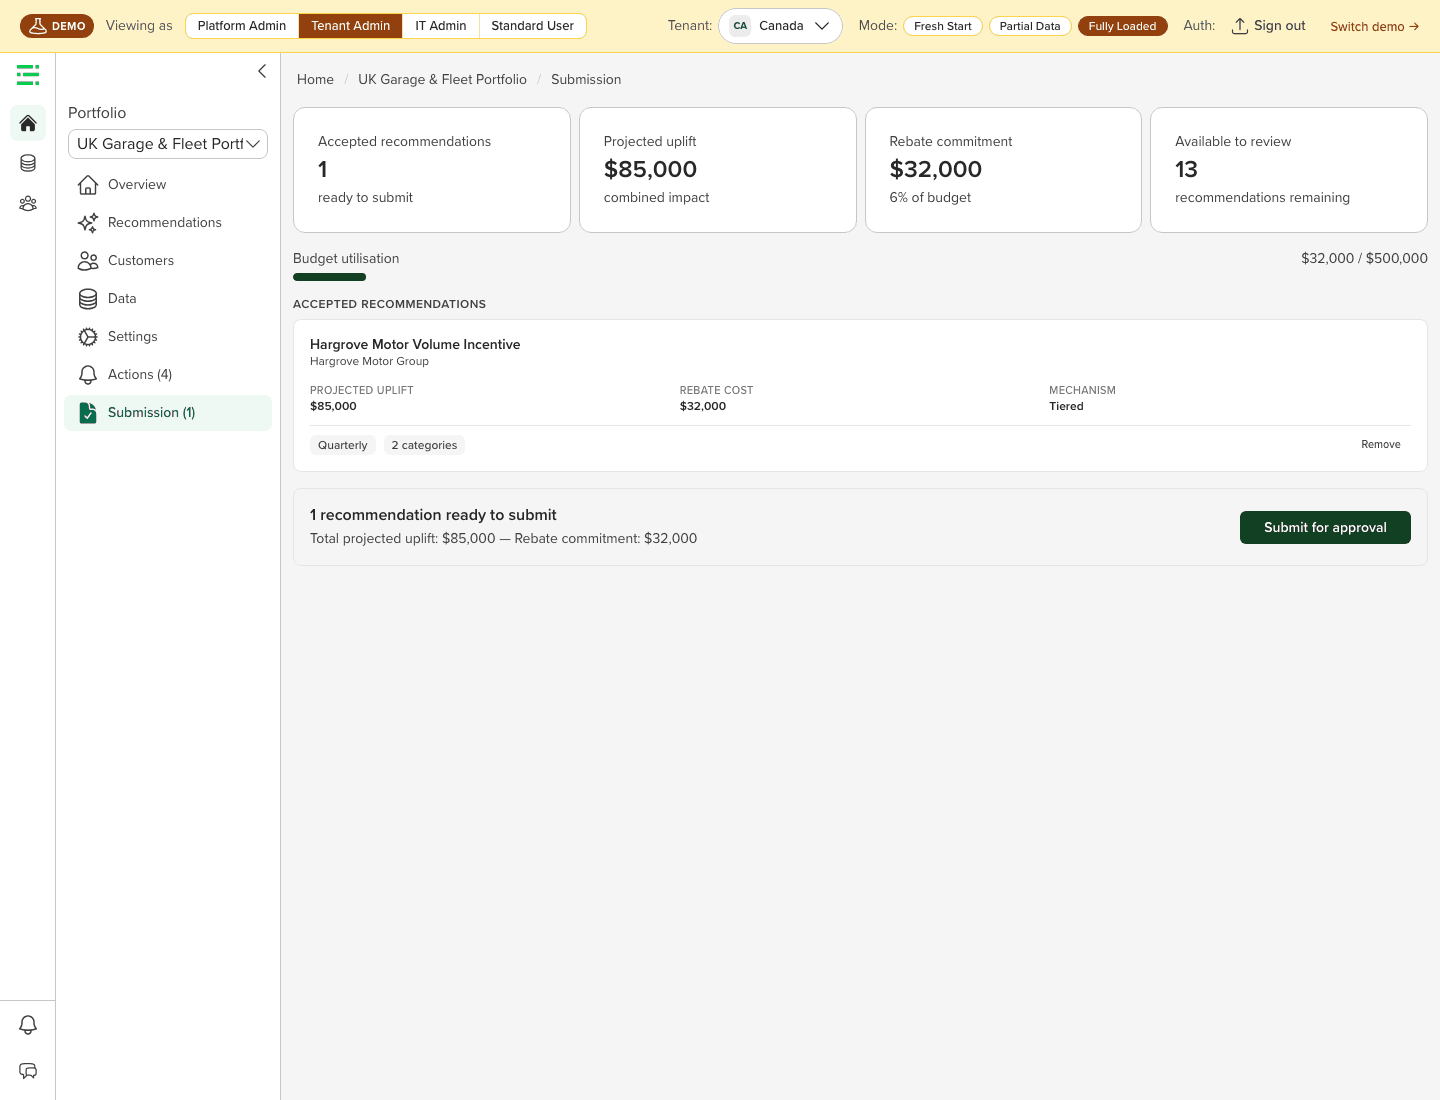Screen dimensions: 1440x1100
Task: Open Submission (1) in the sidebar
Action: pyautogui.click(x=168, y=413)
